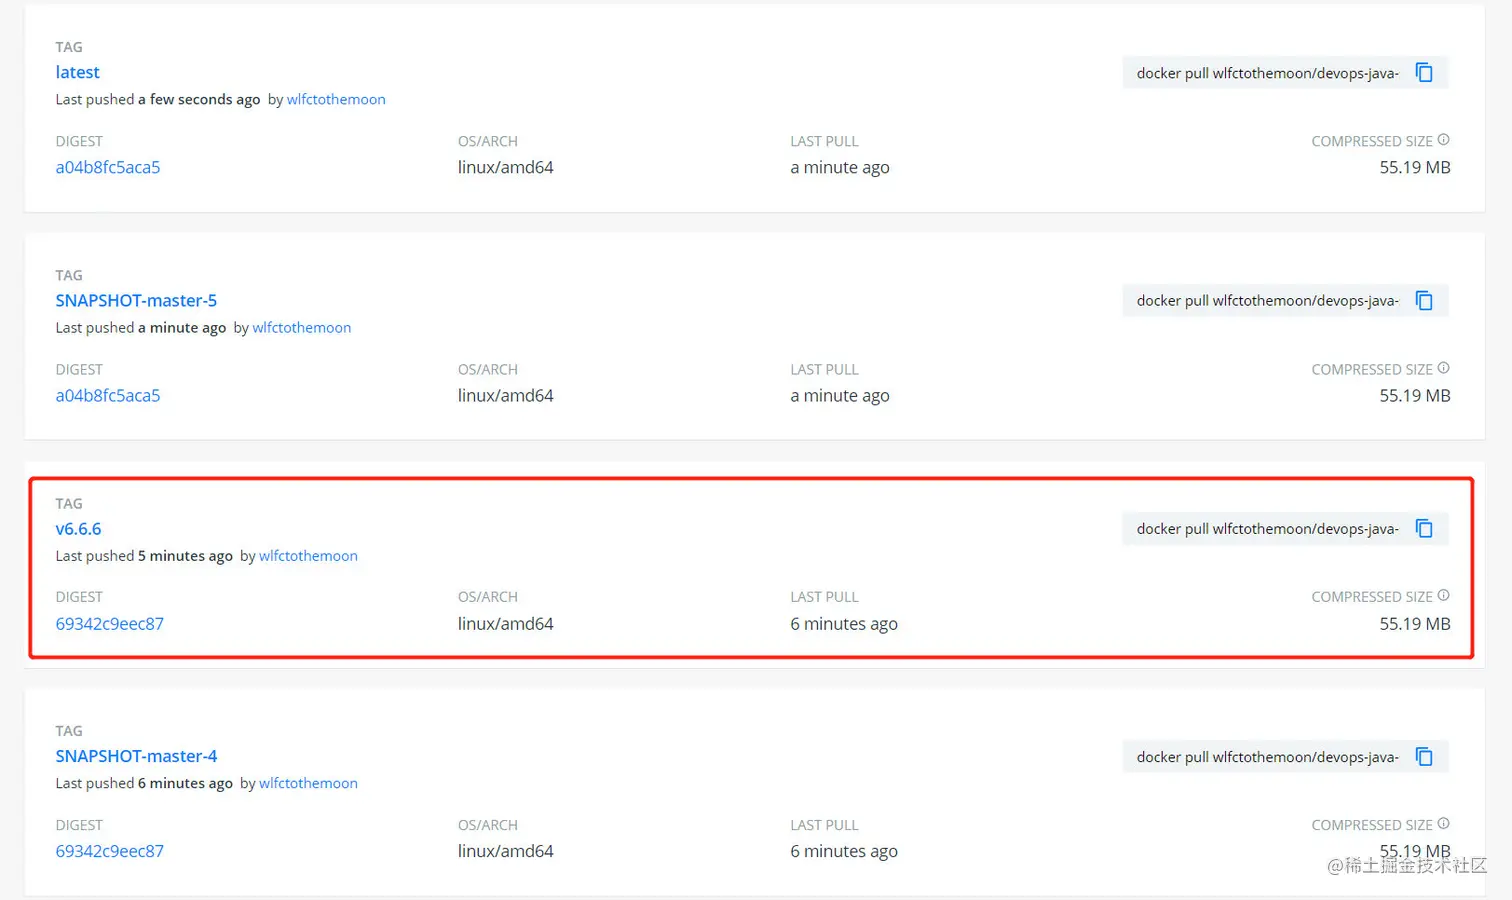Open the SNAPSHOT-master-4 tag link
The image size is (1512, 900).
[x=136, y=756]
